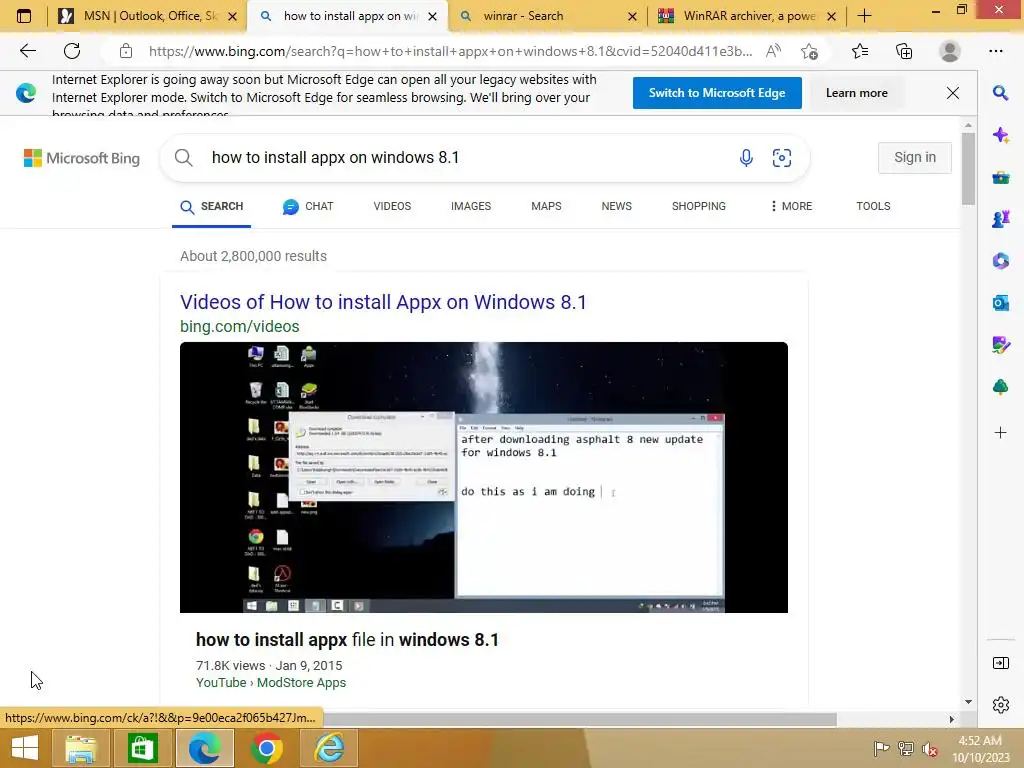The image size is (1024, 768).
Task: Open the Favorites list icon
Action: click(x=860, y=51)
